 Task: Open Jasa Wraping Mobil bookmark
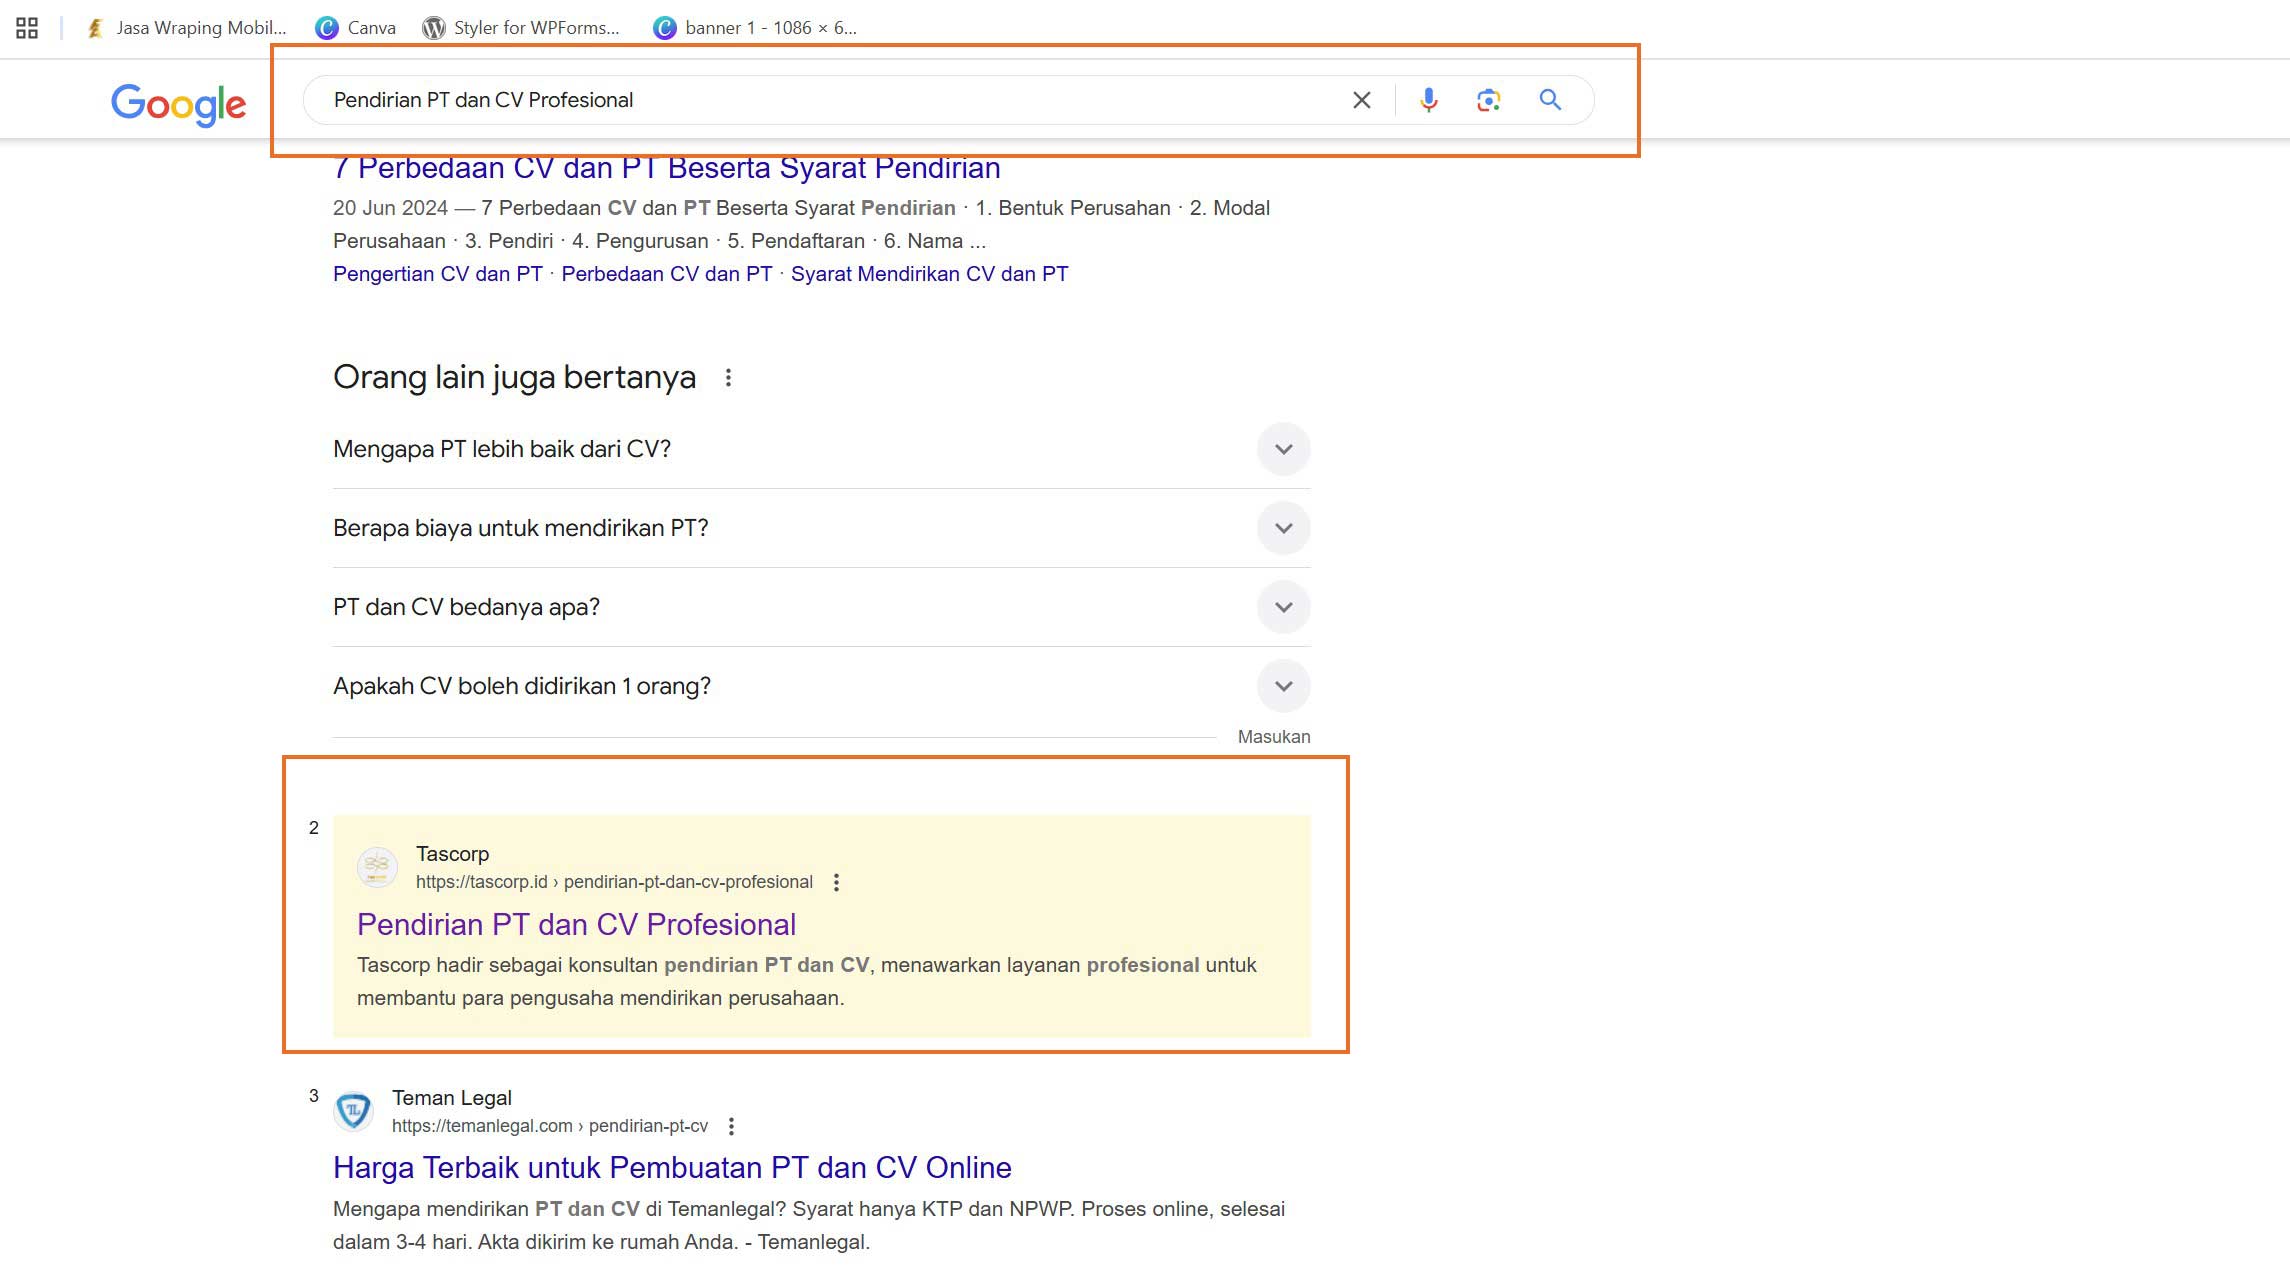click(x=186, y=28)
